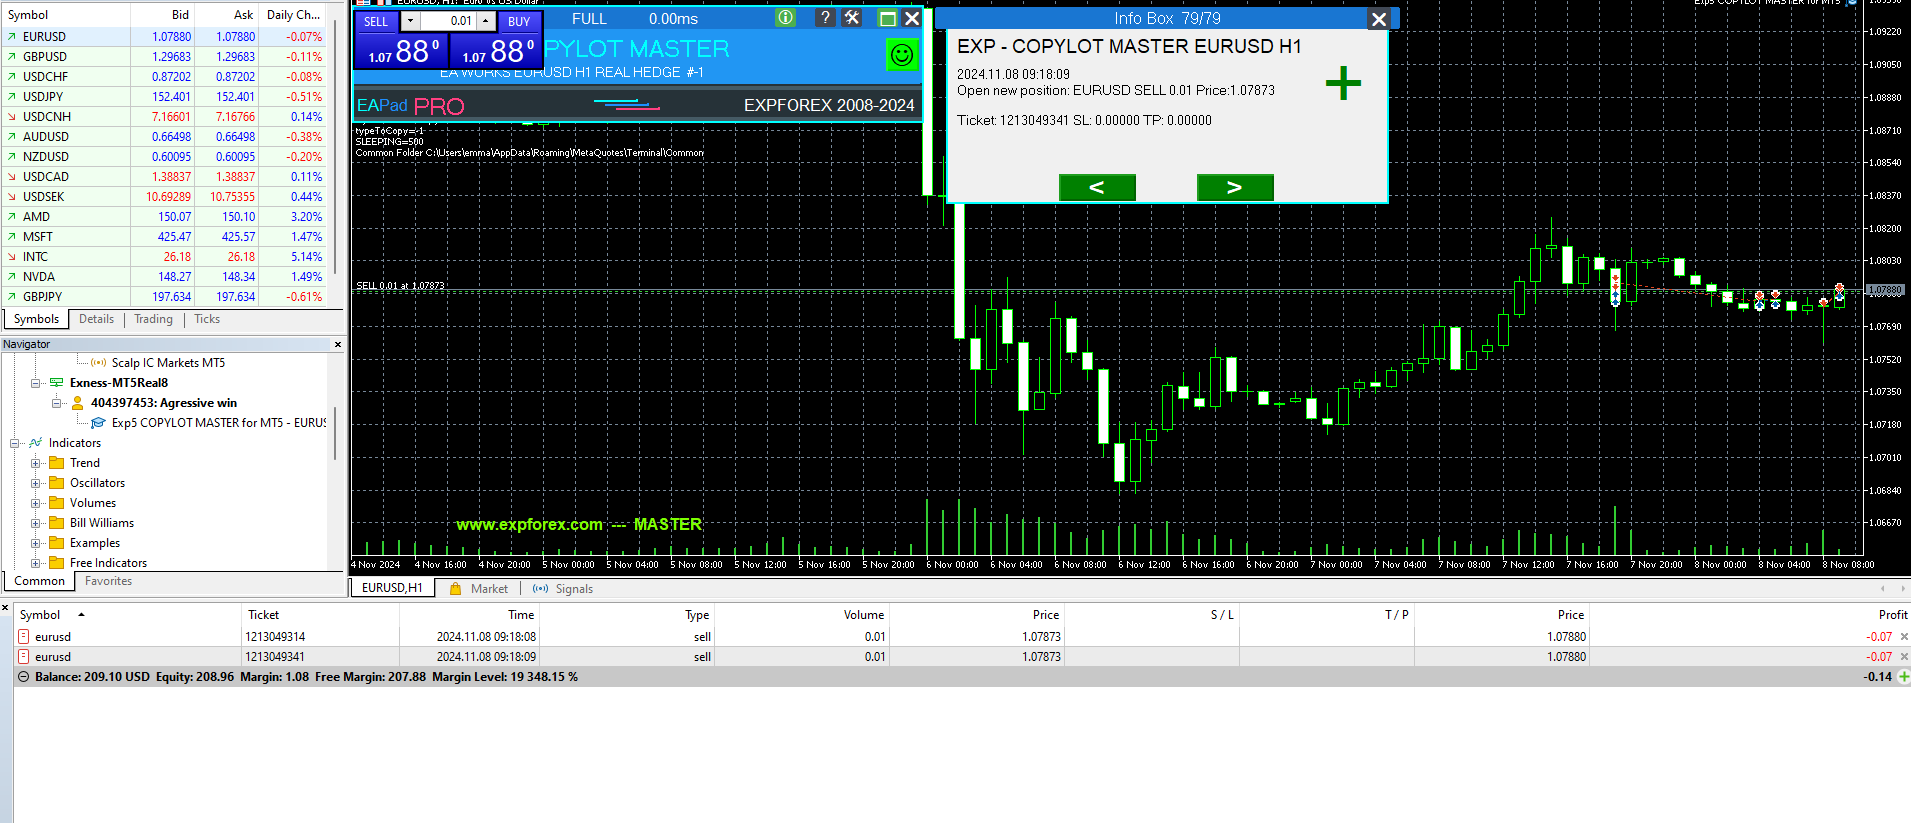Sort trades by Symbol column header
This screenshot has width=1911, height=823.
(128, 615)
